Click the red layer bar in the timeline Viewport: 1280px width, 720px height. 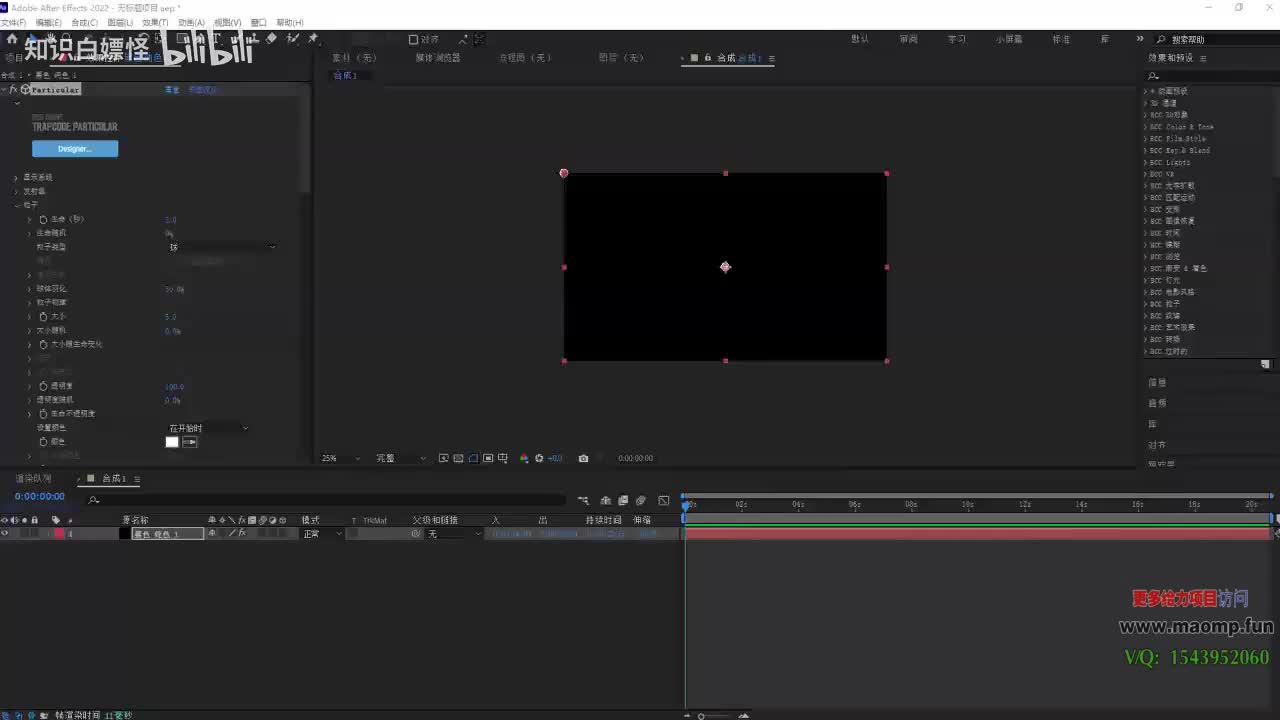point(978,534)
